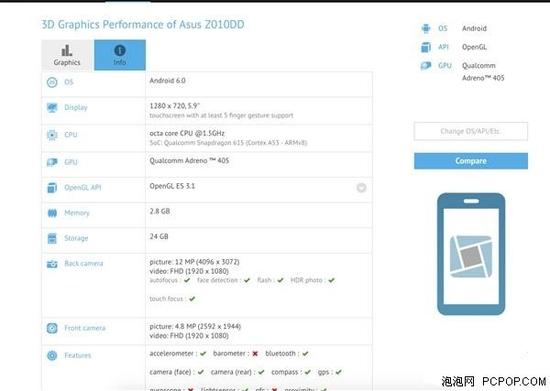Click the Memory icon
Screen dimensions: 550x391
tap(52, 213)
